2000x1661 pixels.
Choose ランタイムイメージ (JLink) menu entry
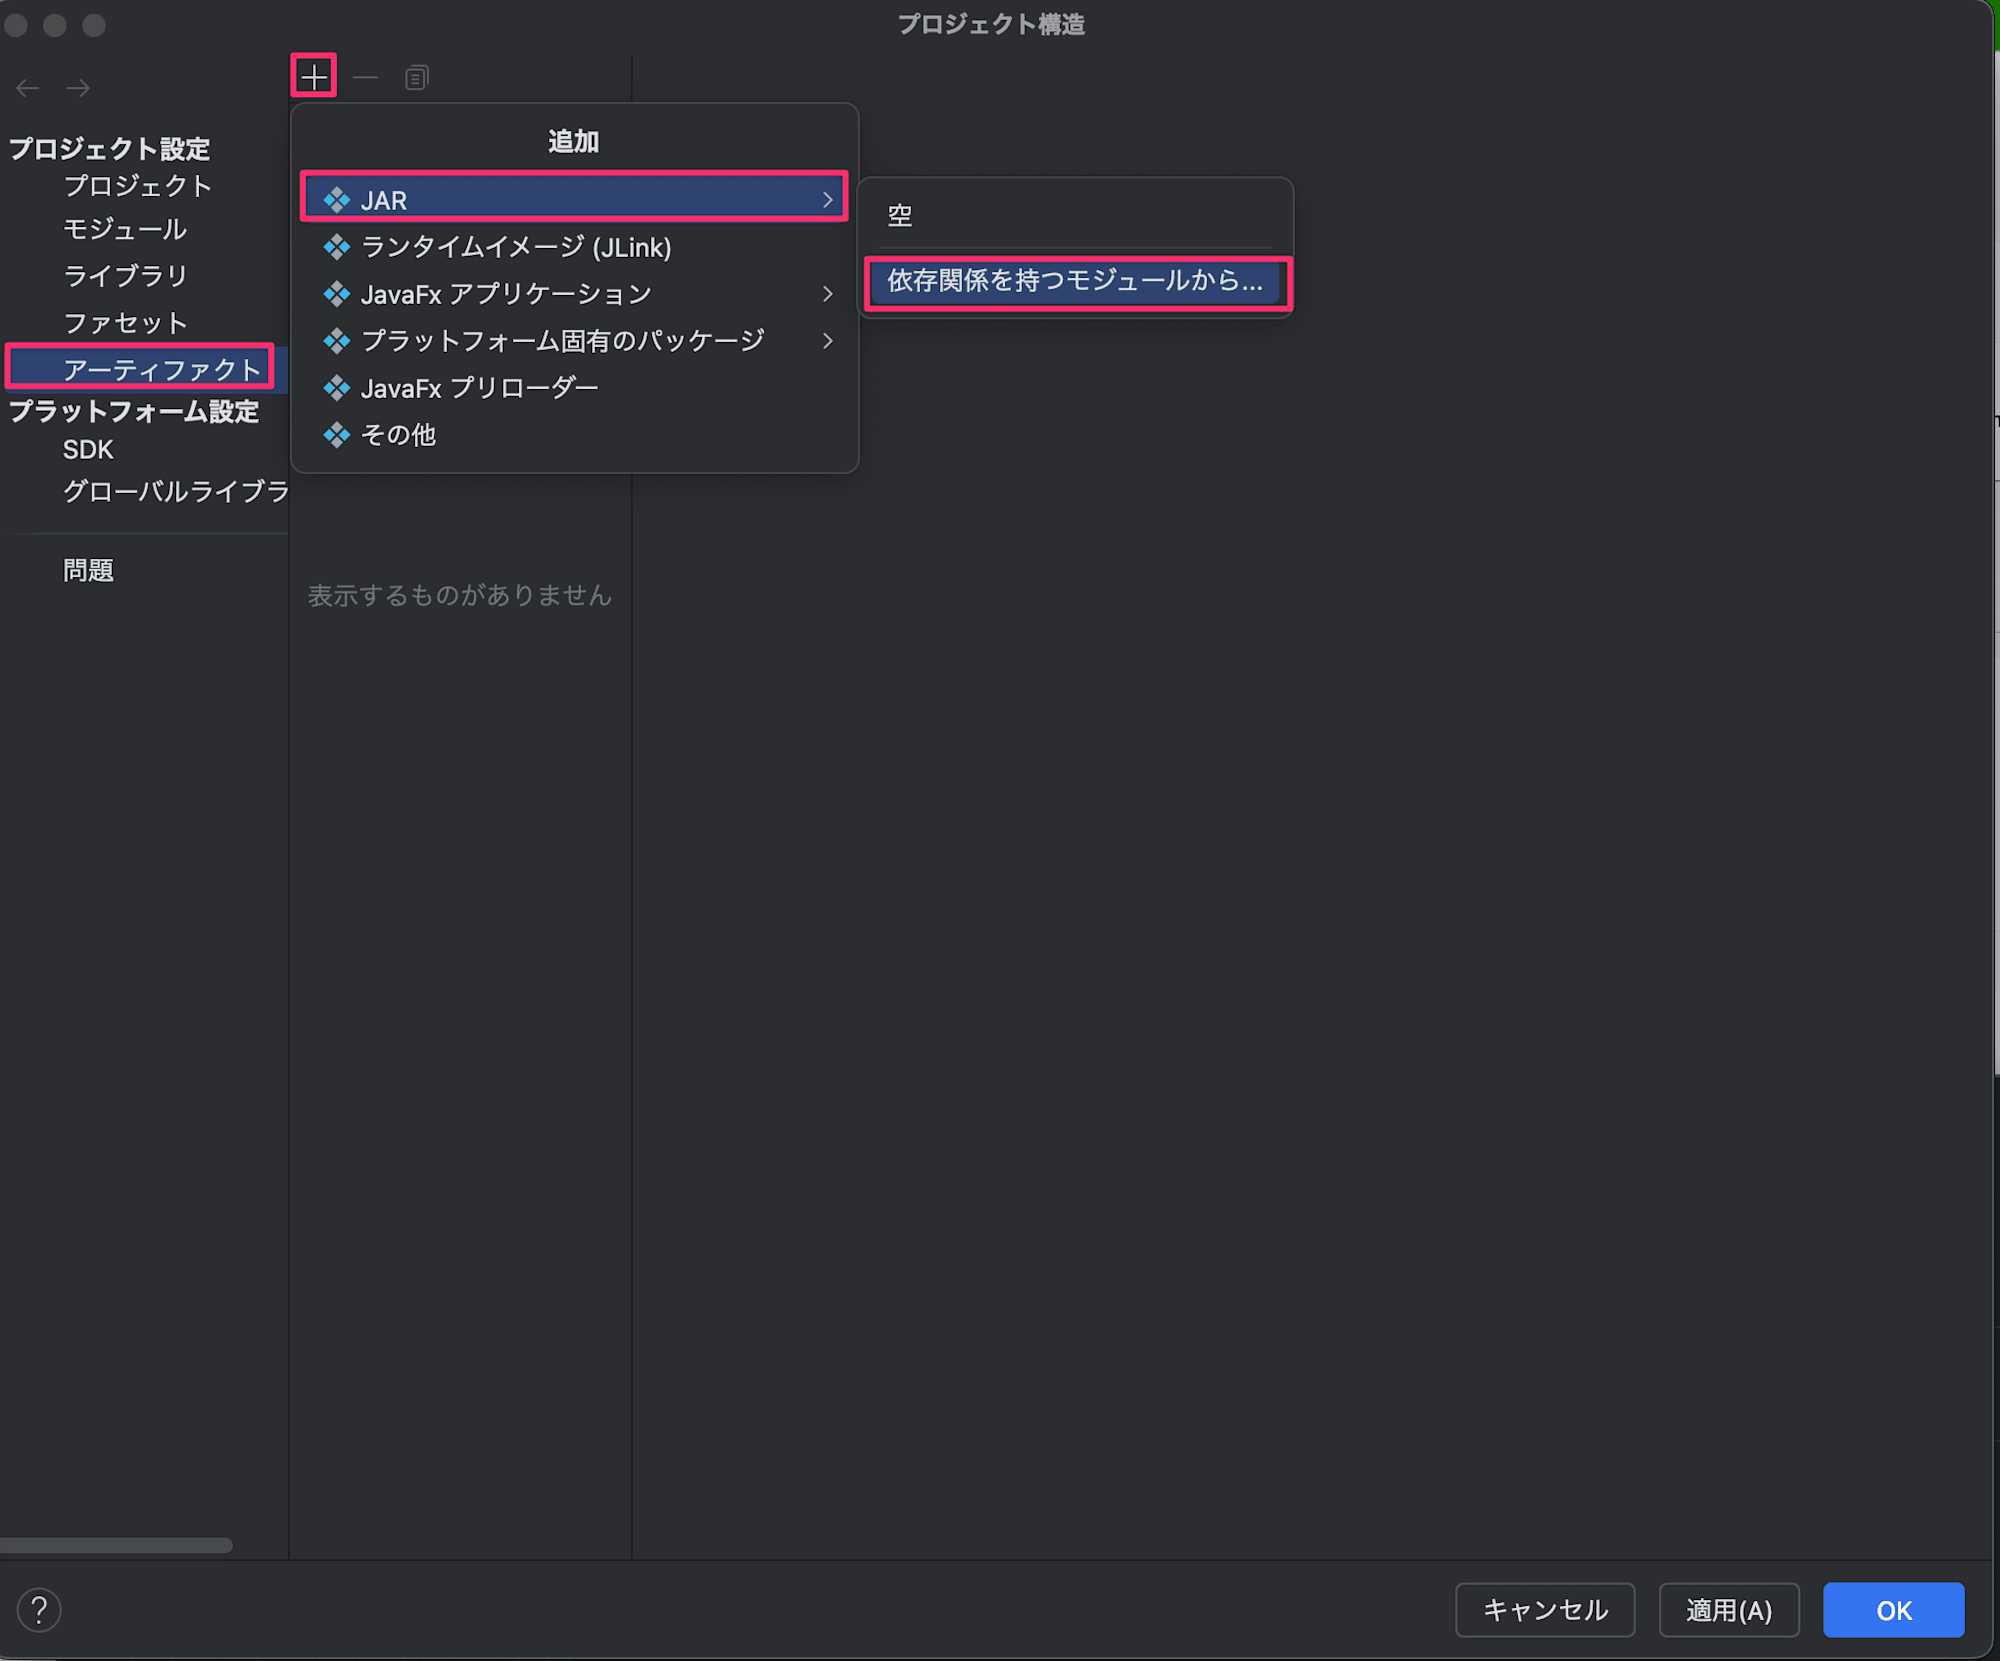pos(574,247)
